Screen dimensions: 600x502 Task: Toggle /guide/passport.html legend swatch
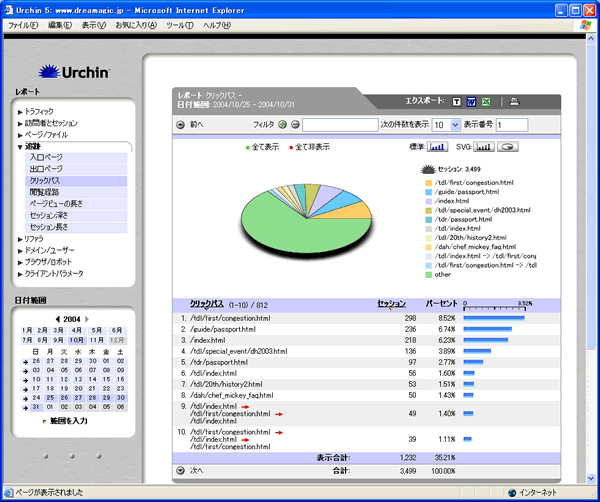[429, 192]
